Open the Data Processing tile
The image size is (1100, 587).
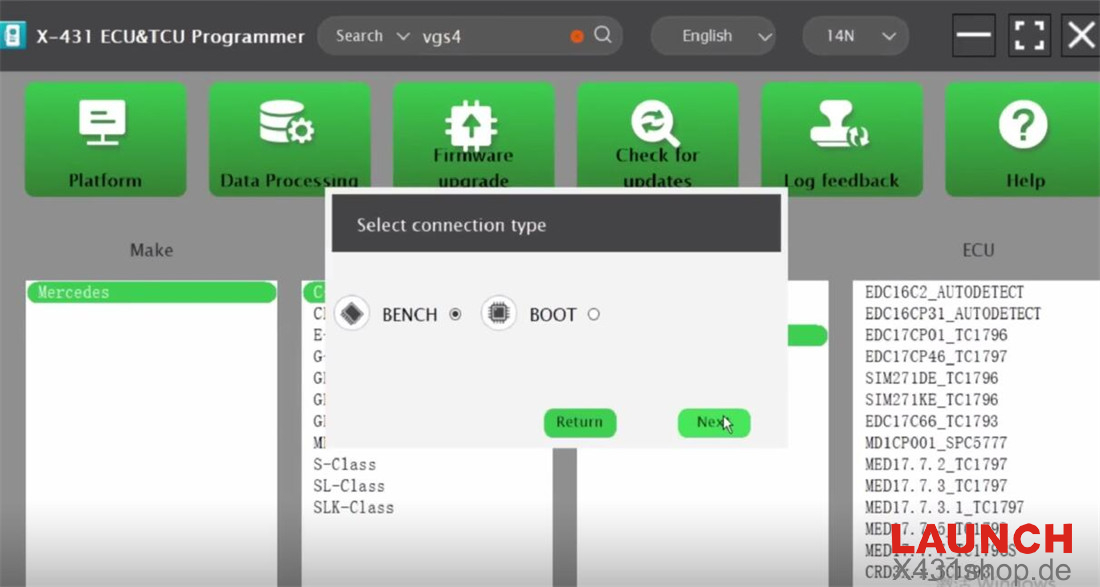289,139
